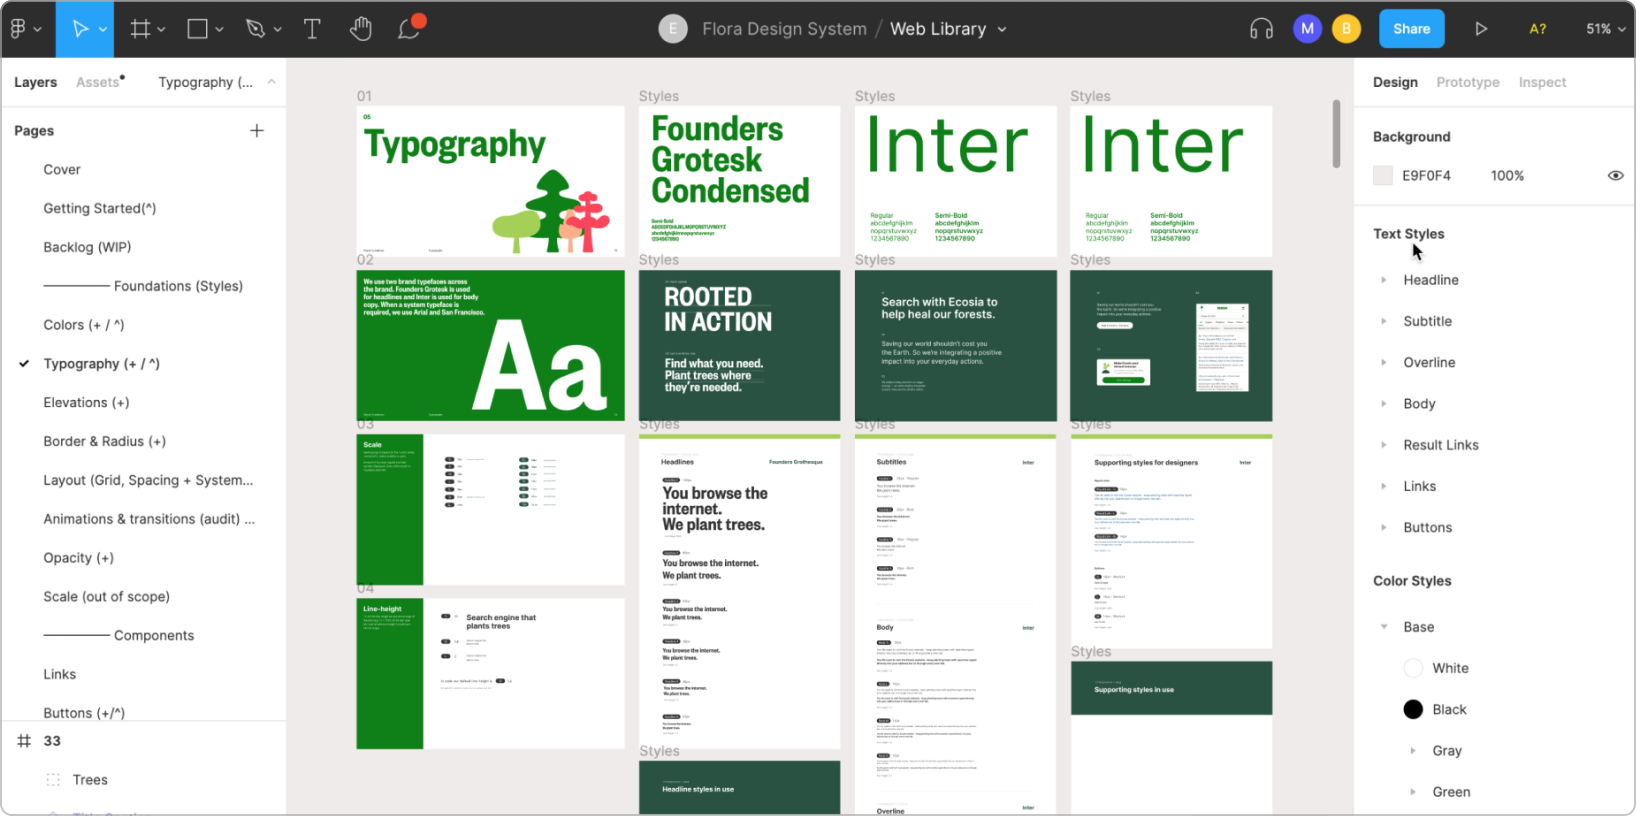Expand the Subtitle text style group
The width and height of the screenshot is (1636, 816).
(1384, 321)
